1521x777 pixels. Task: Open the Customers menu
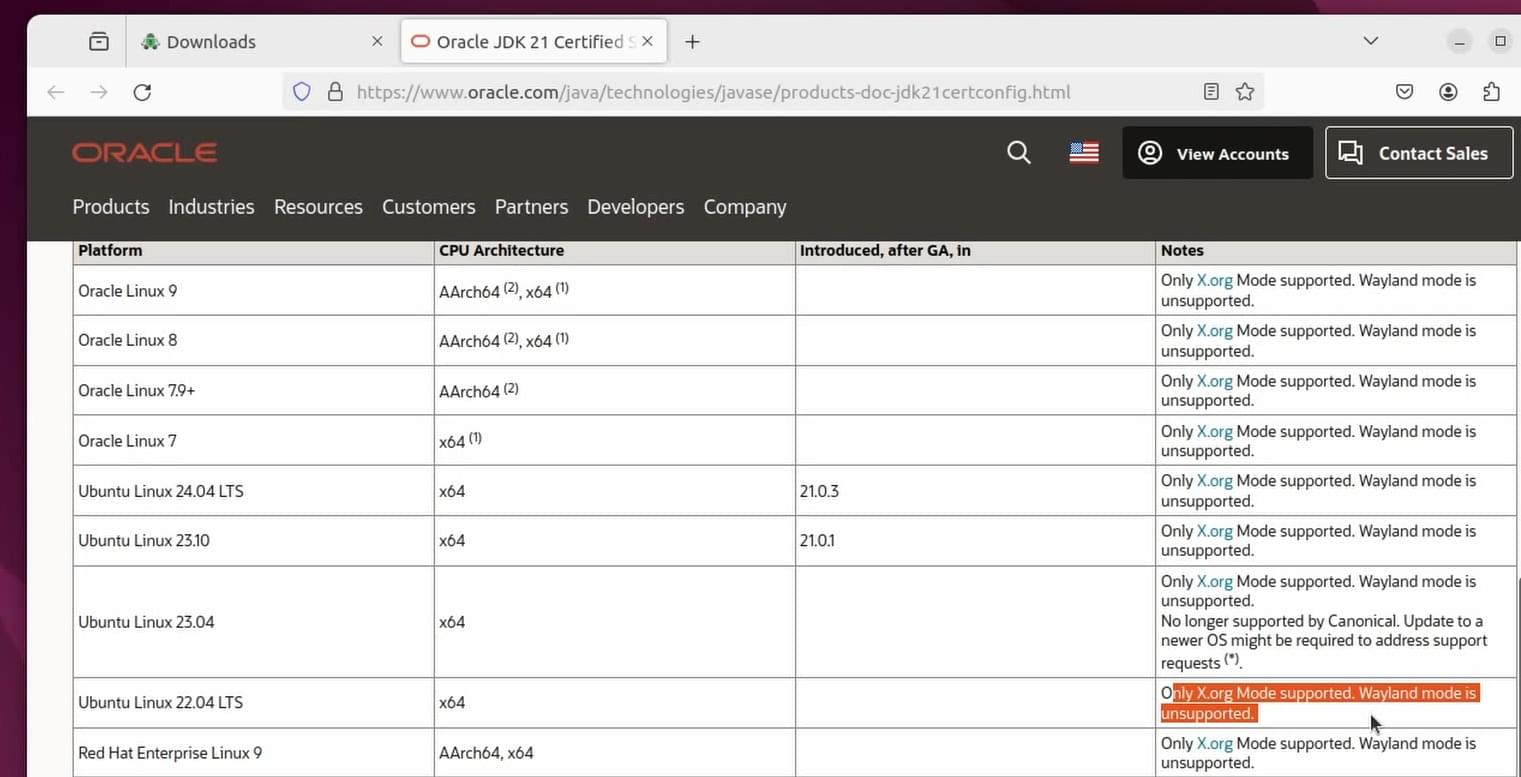(428, 207)
